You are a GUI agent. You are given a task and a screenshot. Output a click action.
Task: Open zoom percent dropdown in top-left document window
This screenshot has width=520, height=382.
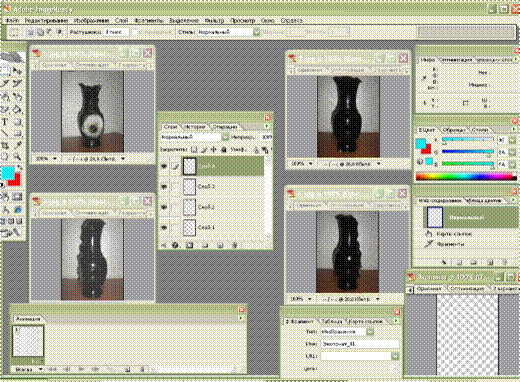(x=55, y=159)
